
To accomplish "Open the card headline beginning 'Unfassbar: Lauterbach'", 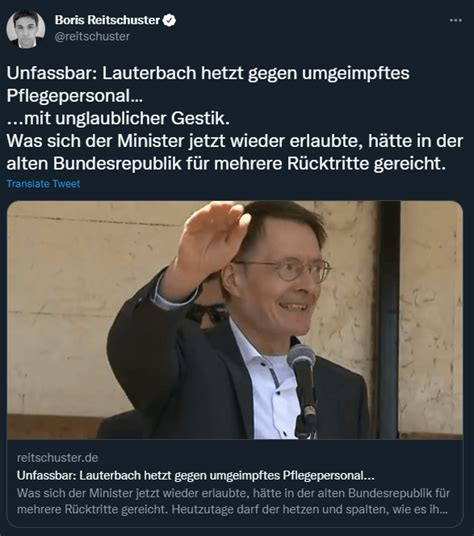I will [x=195, y=475].
